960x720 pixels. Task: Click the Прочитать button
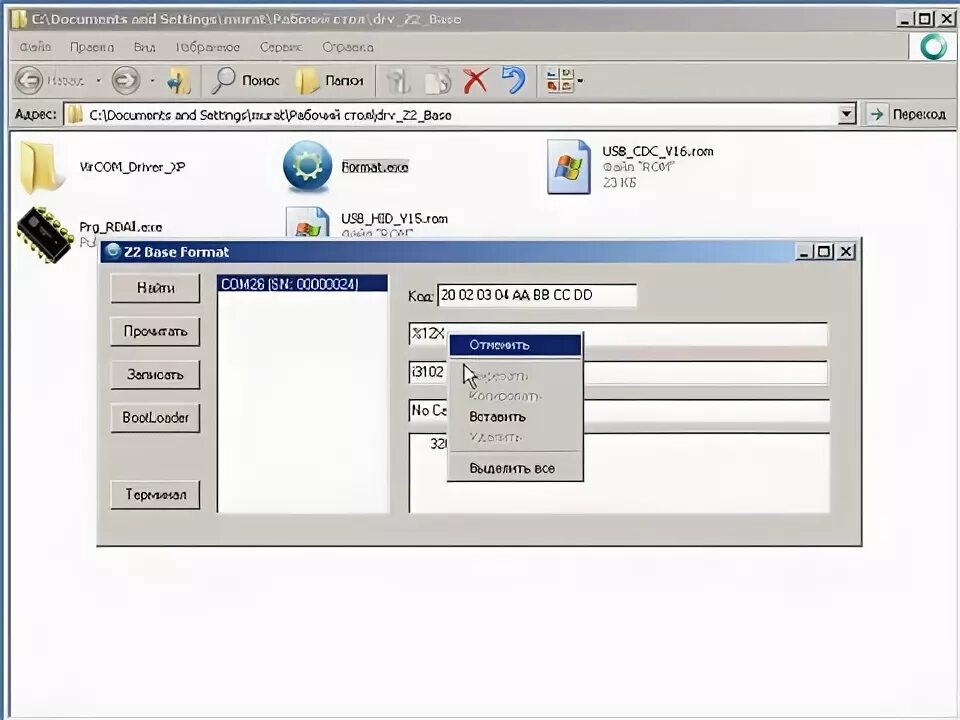156,331
